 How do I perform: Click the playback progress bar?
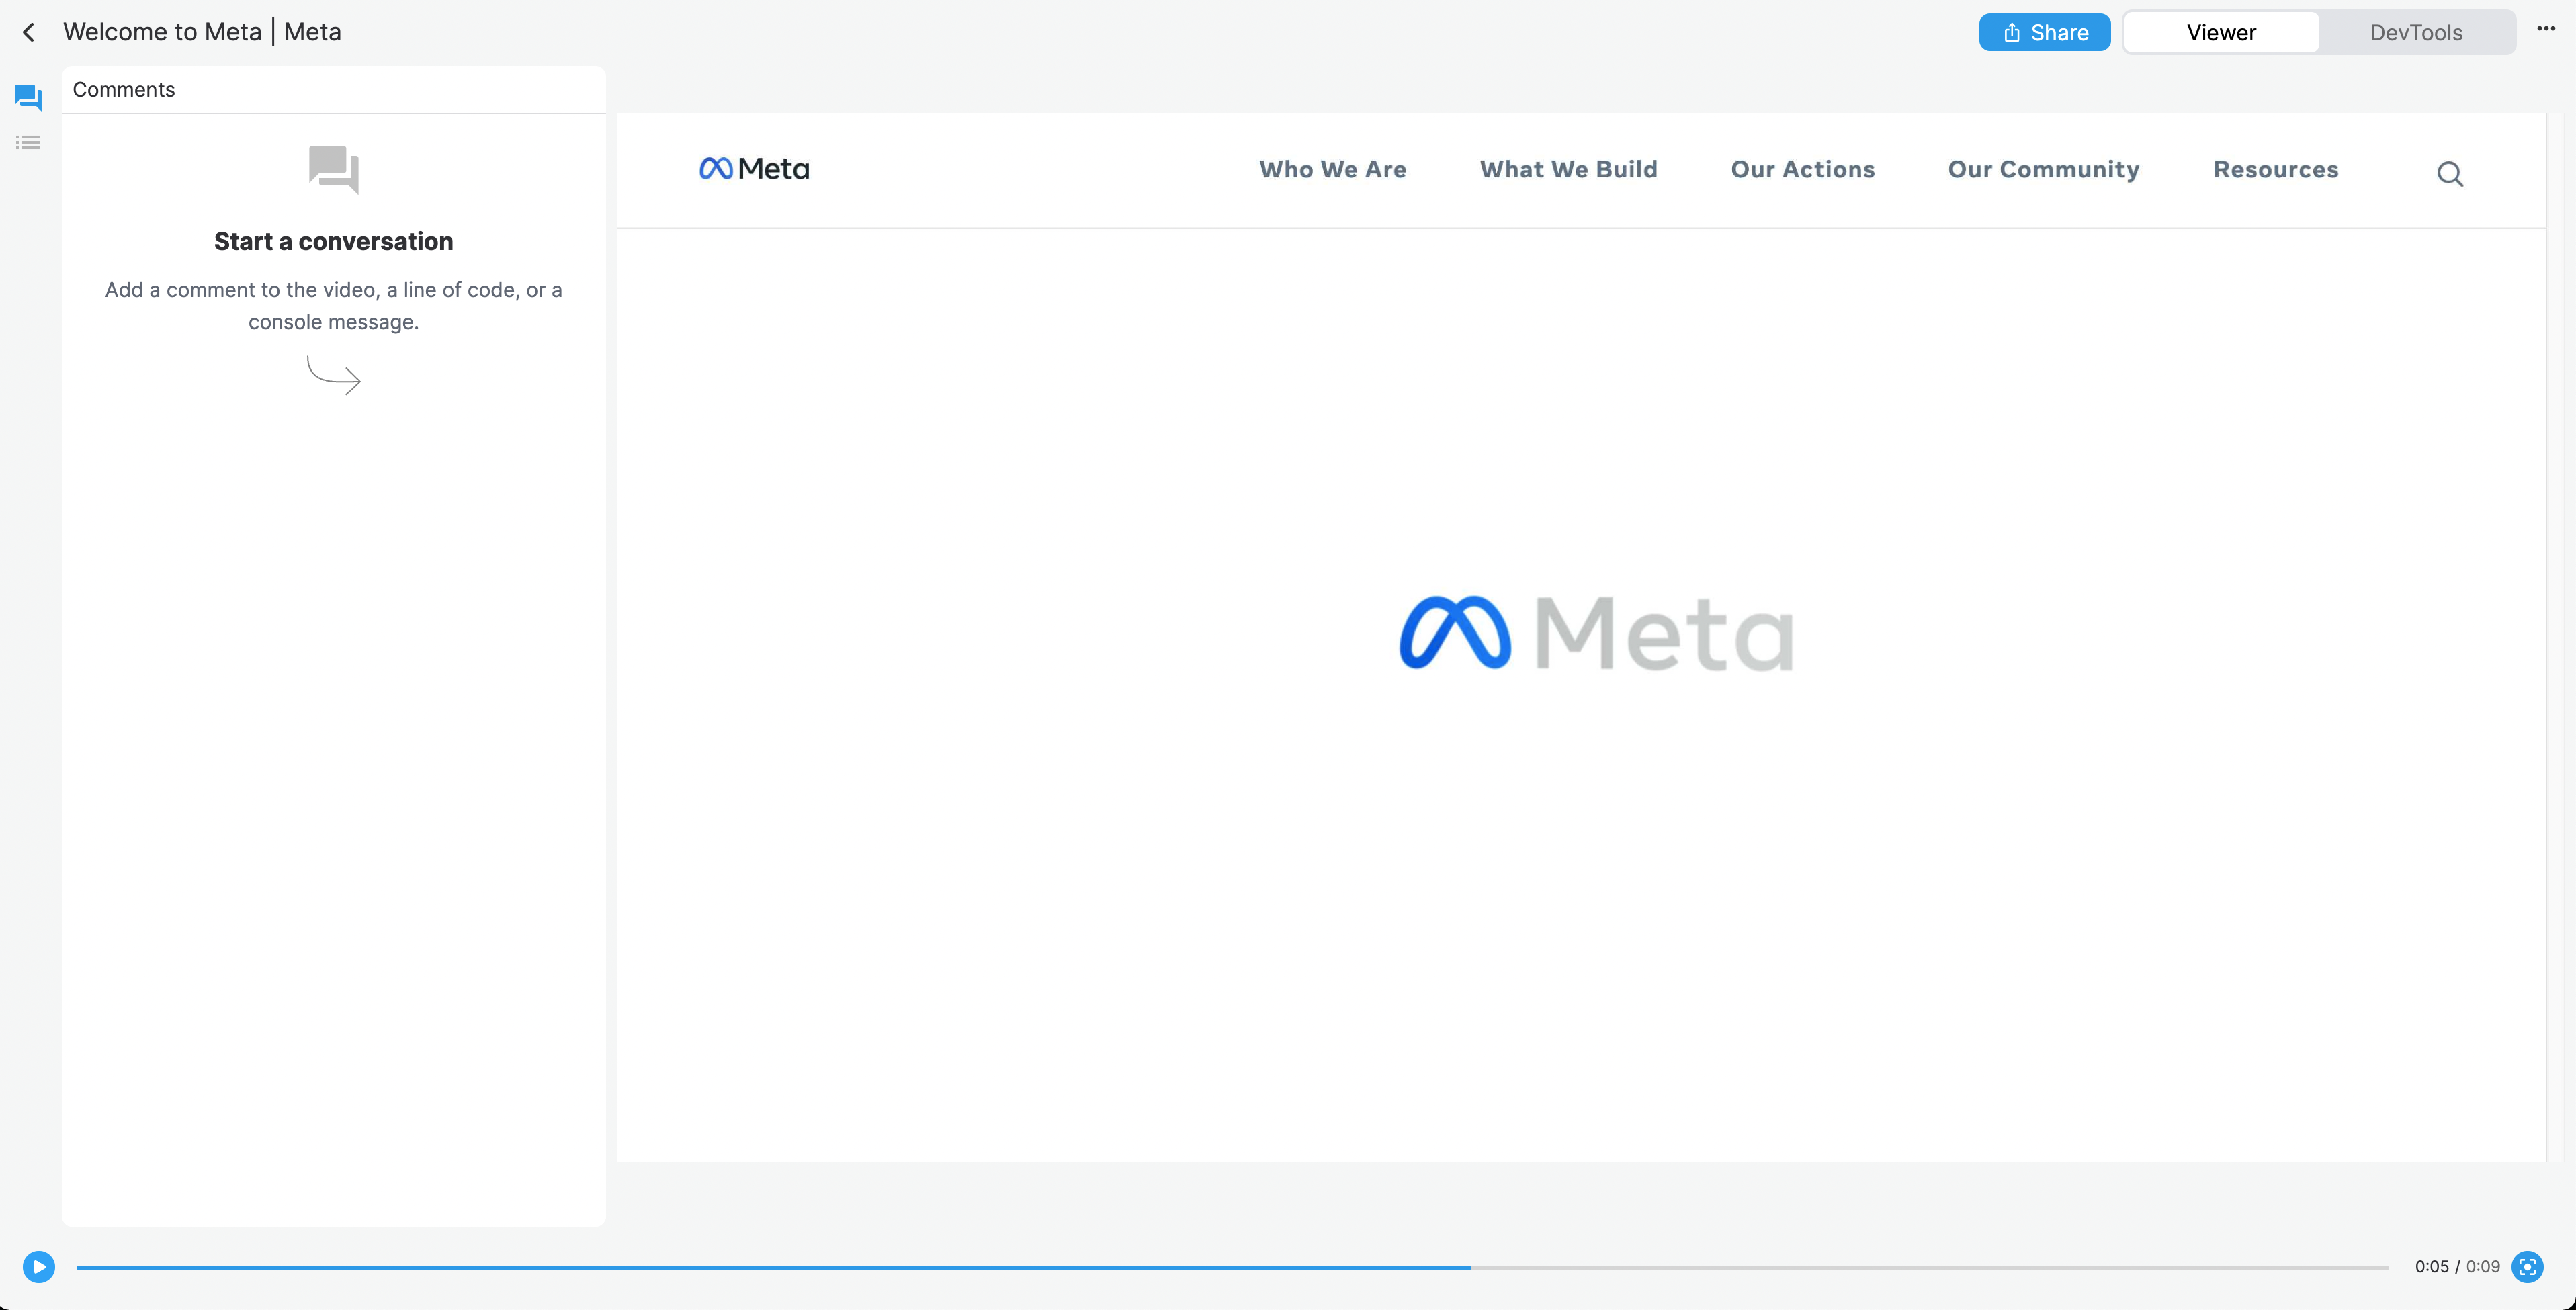pos(1232,1267)
